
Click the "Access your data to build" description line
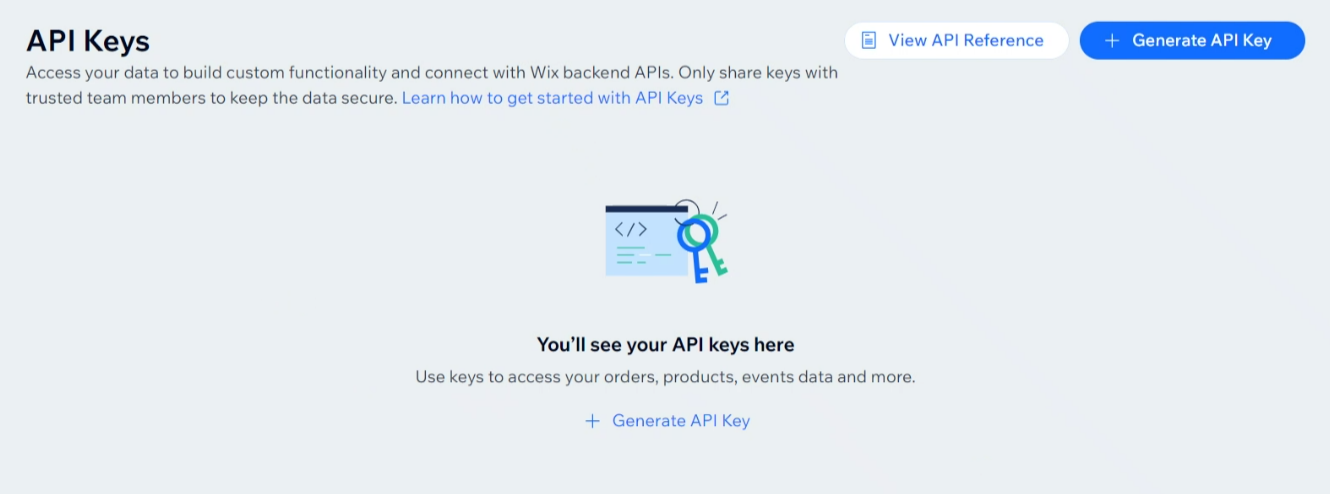pyautogui.click(x=432, y=73)
